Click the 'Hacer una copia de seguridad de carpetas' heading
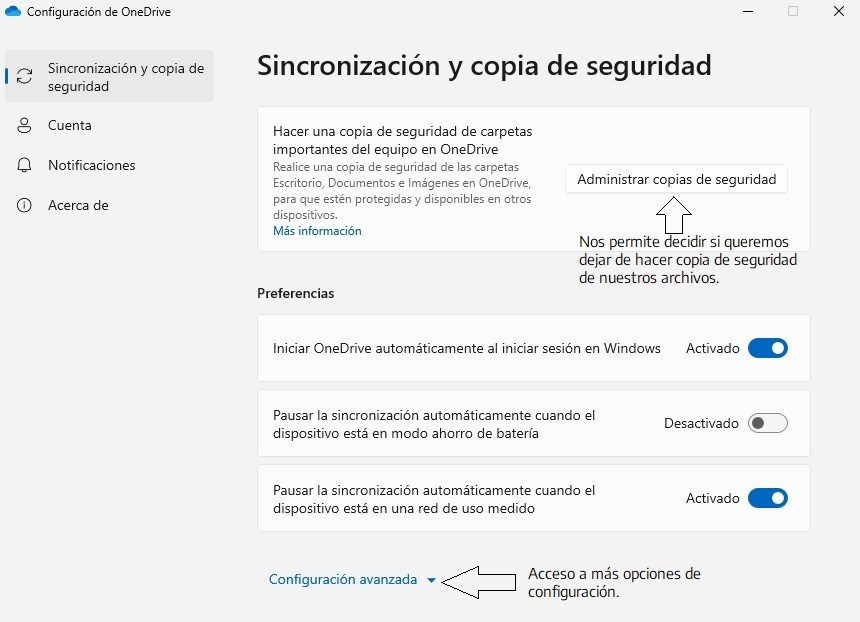Image resolution: width=860 pixels, height=622 pixels. 403,140
